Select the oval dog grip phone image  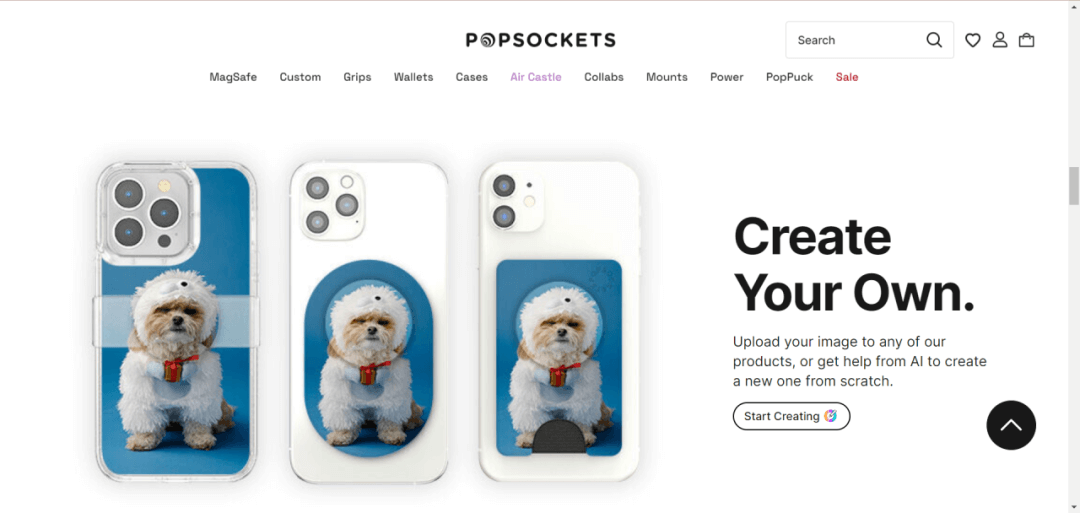[x=368, y=322]
